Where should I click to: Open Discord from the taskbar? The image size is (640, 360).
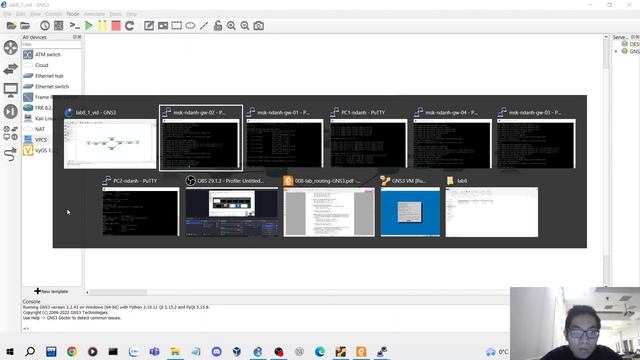click(x=216, y=351)
